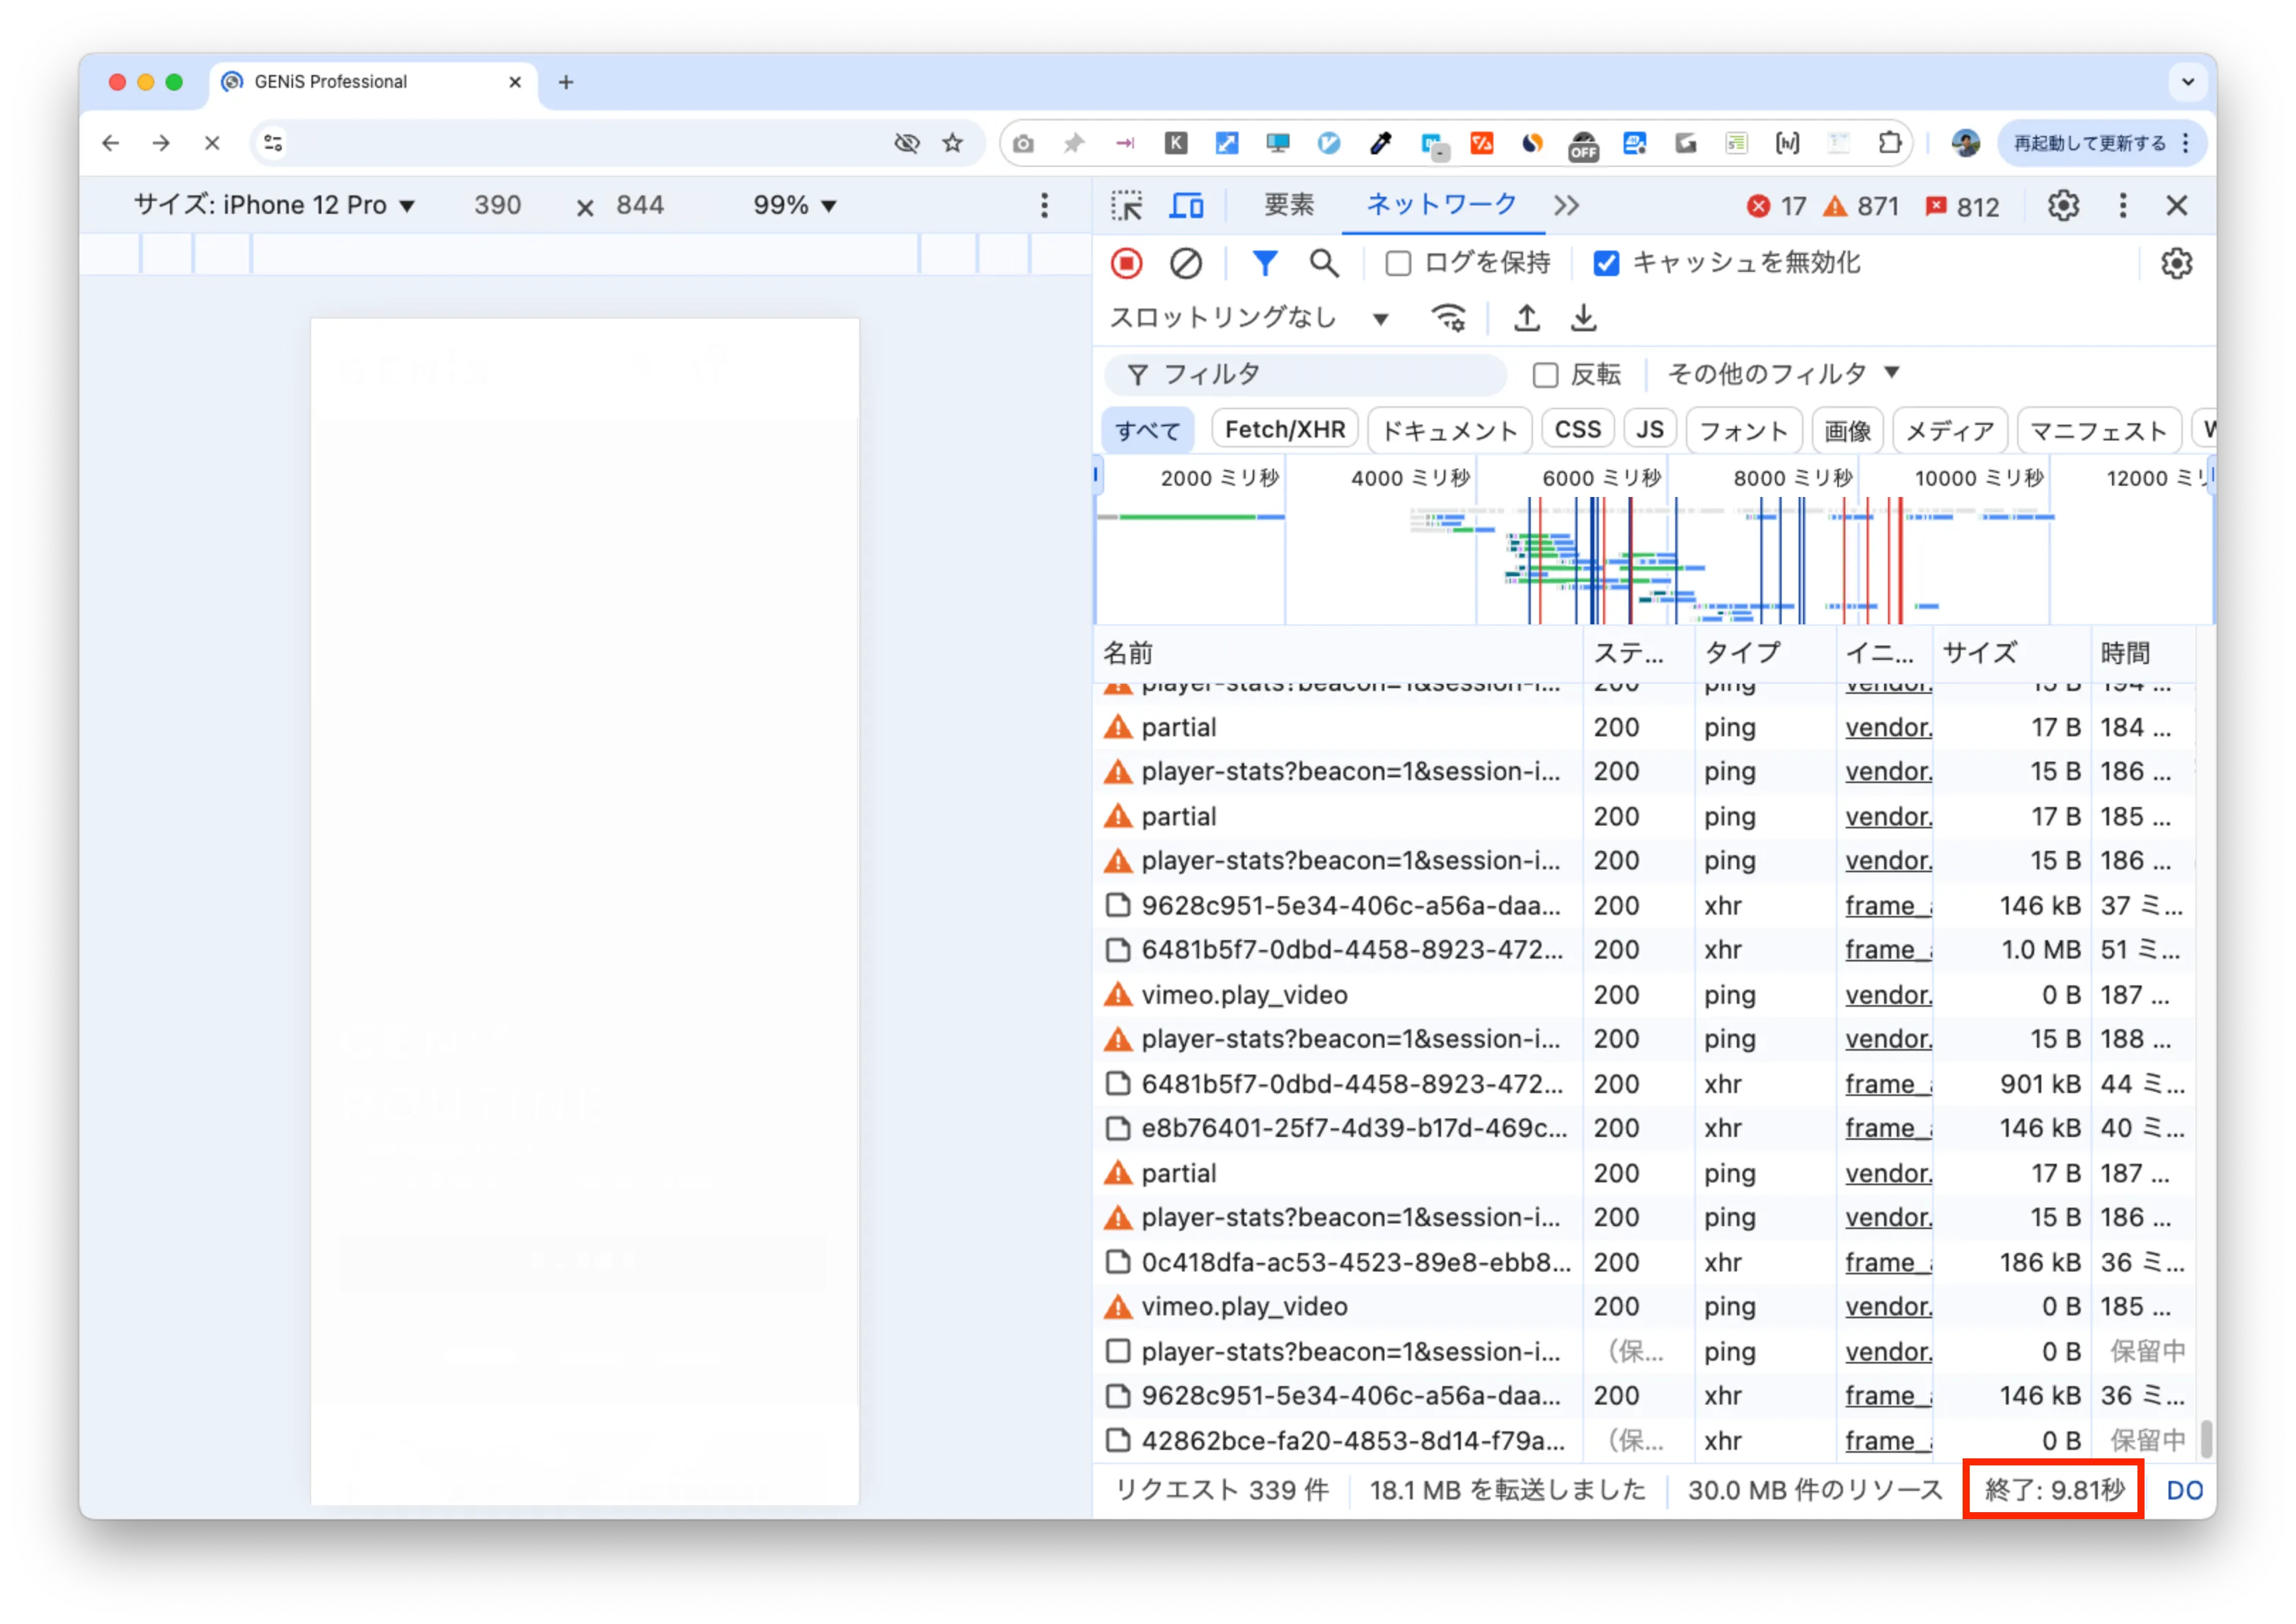The height and width of the screenshot is (1624, 2296).
Task: Sort by 名前 column header
Action: click(x=1337, y=653)
